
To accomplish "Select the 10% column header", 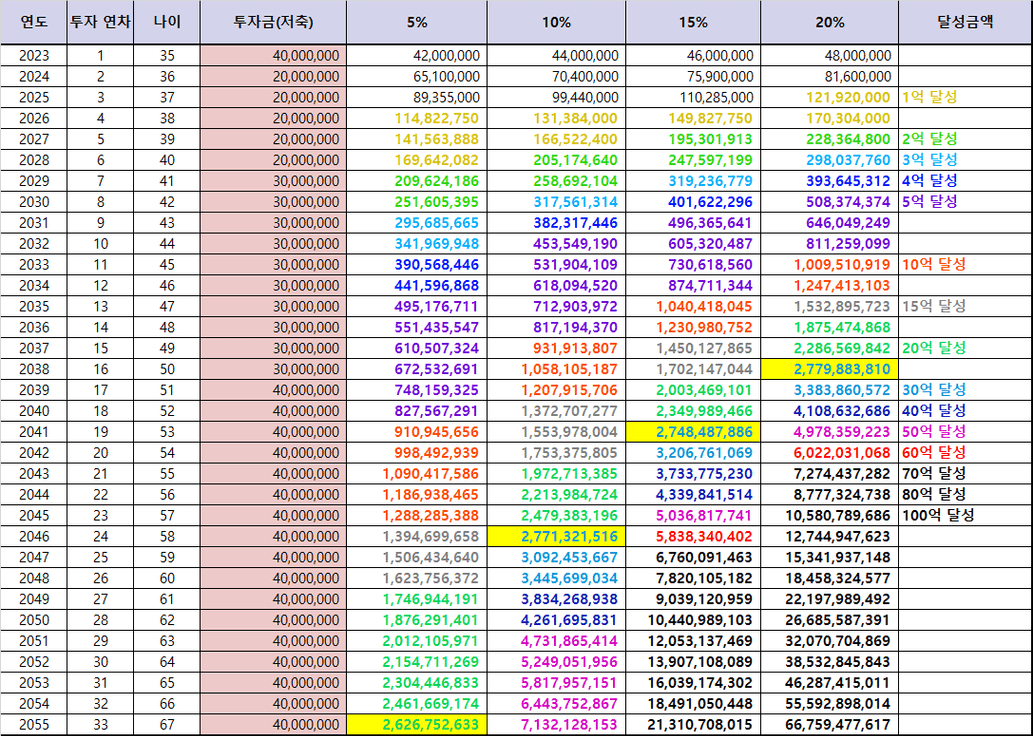I will pos(556,22).
